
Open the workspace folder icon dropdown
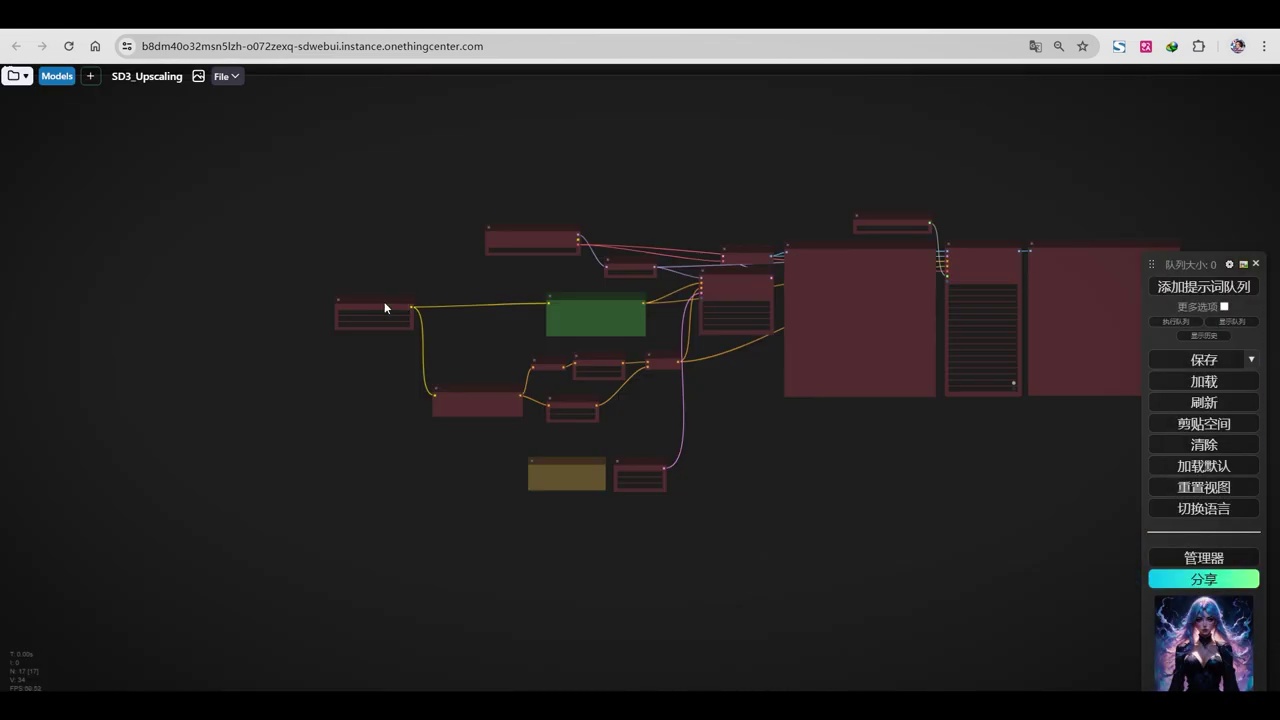click(x=17, y=76)
